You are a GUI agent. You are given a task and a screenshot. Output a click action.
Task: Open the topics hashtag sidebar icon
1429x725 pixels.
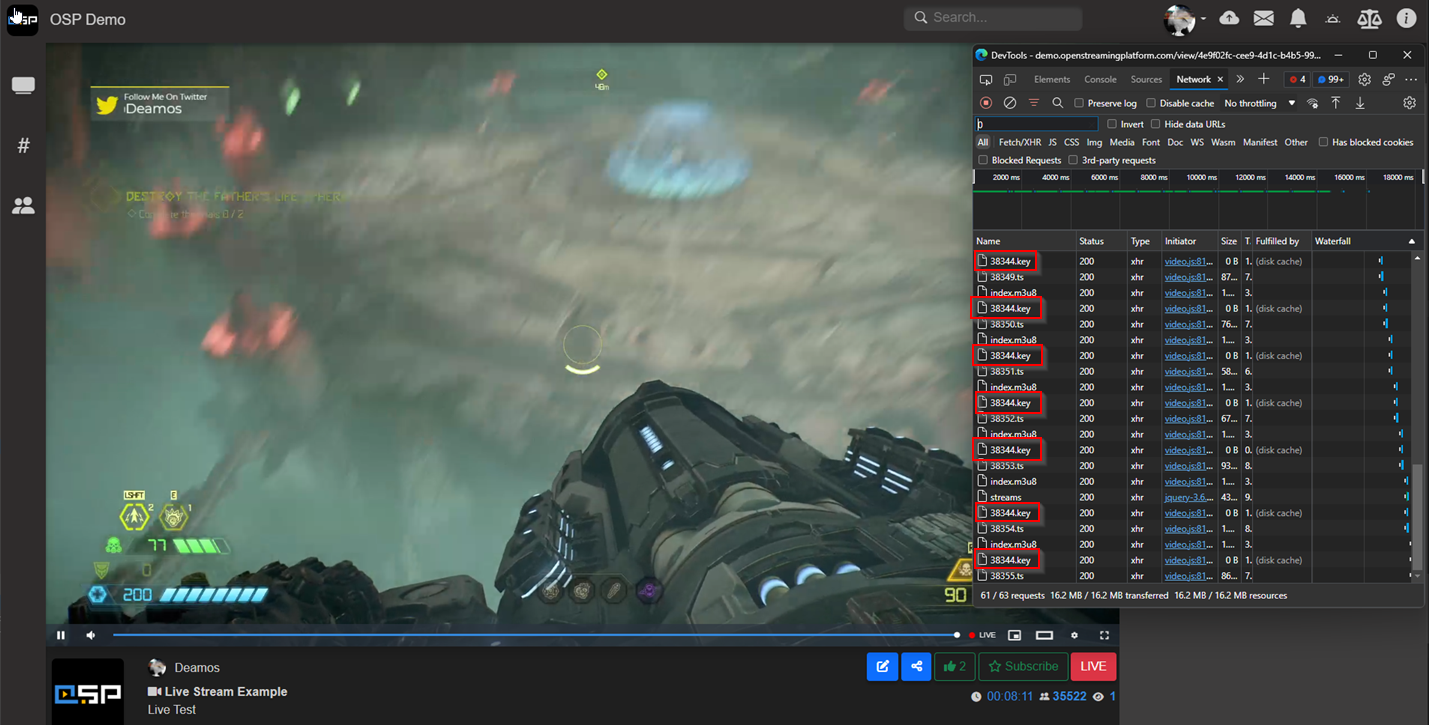[x=23, y=146]
